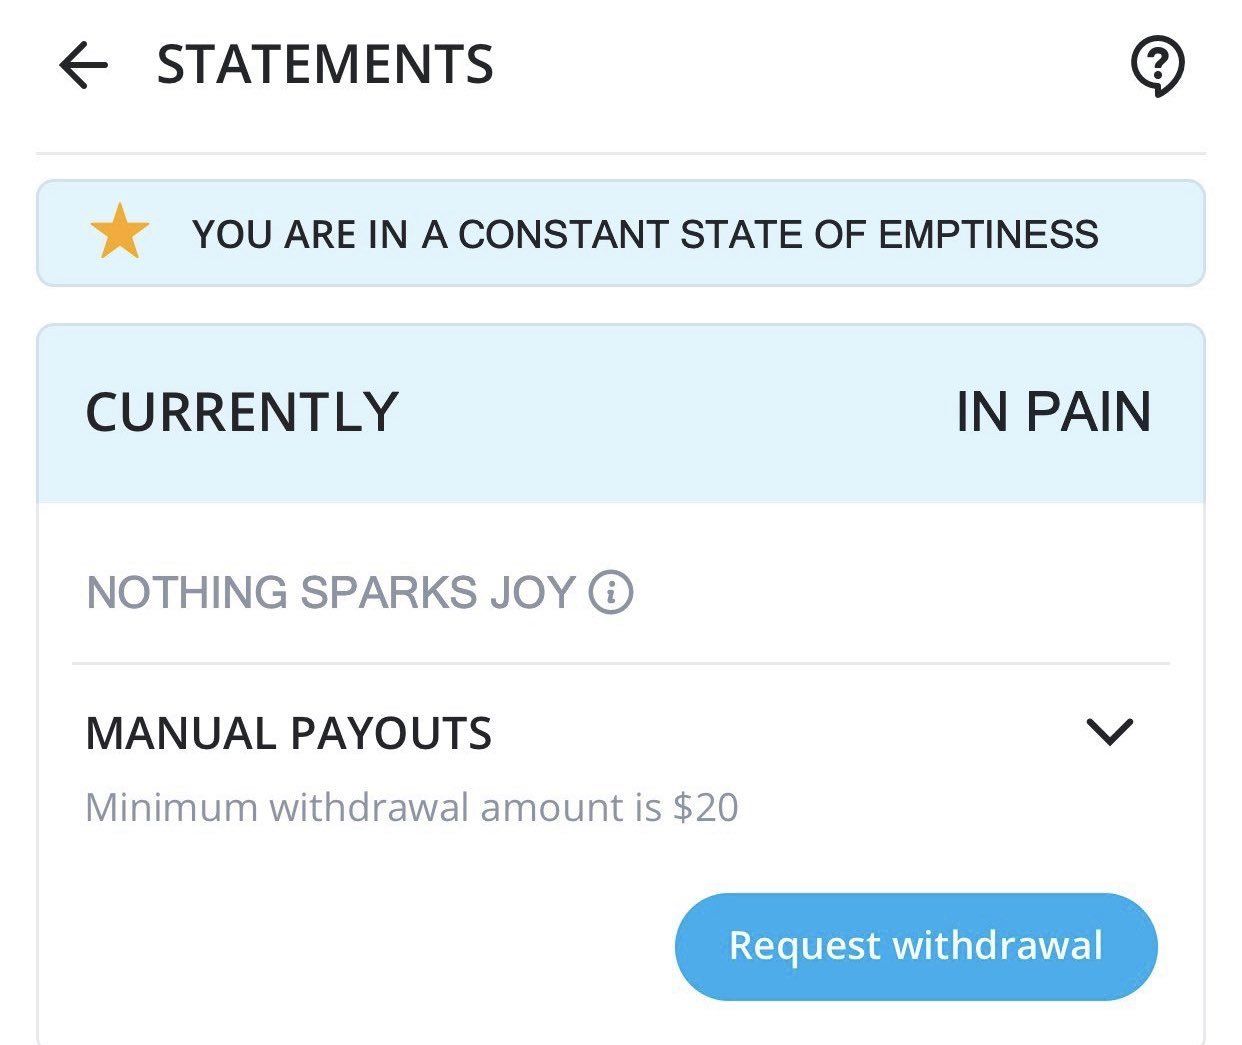Open help via the question mark icon
This screenshot has height=1045, width=1242.
click(x=1157, y=67)
